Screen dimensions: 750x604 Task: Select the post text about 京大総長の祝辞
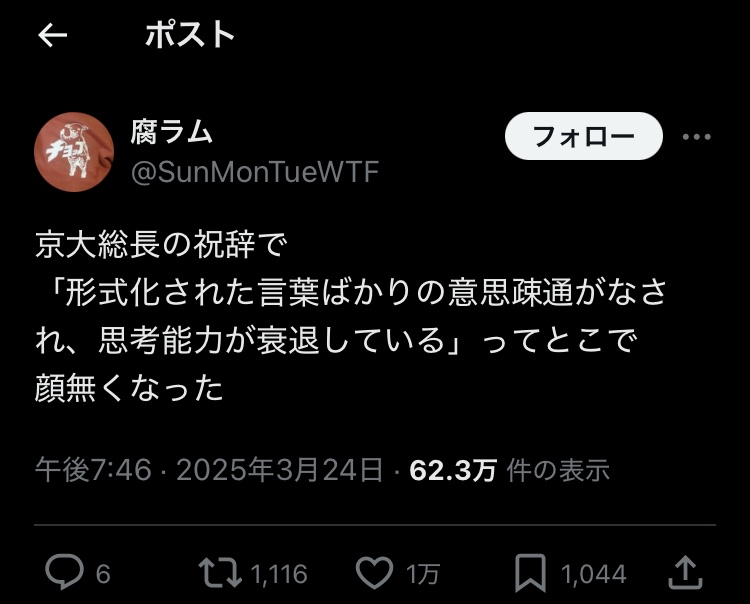click(351, 317)
